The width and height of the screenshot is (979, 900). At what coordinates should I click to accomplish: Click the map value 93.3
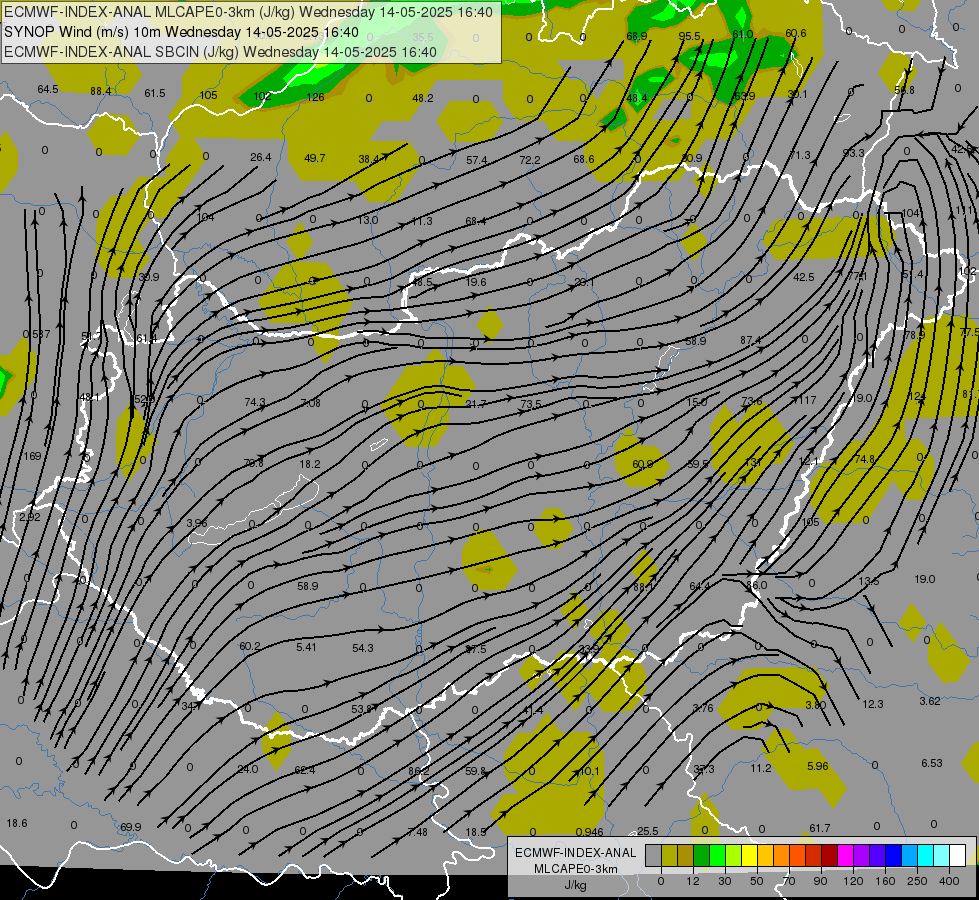(854, 153)
